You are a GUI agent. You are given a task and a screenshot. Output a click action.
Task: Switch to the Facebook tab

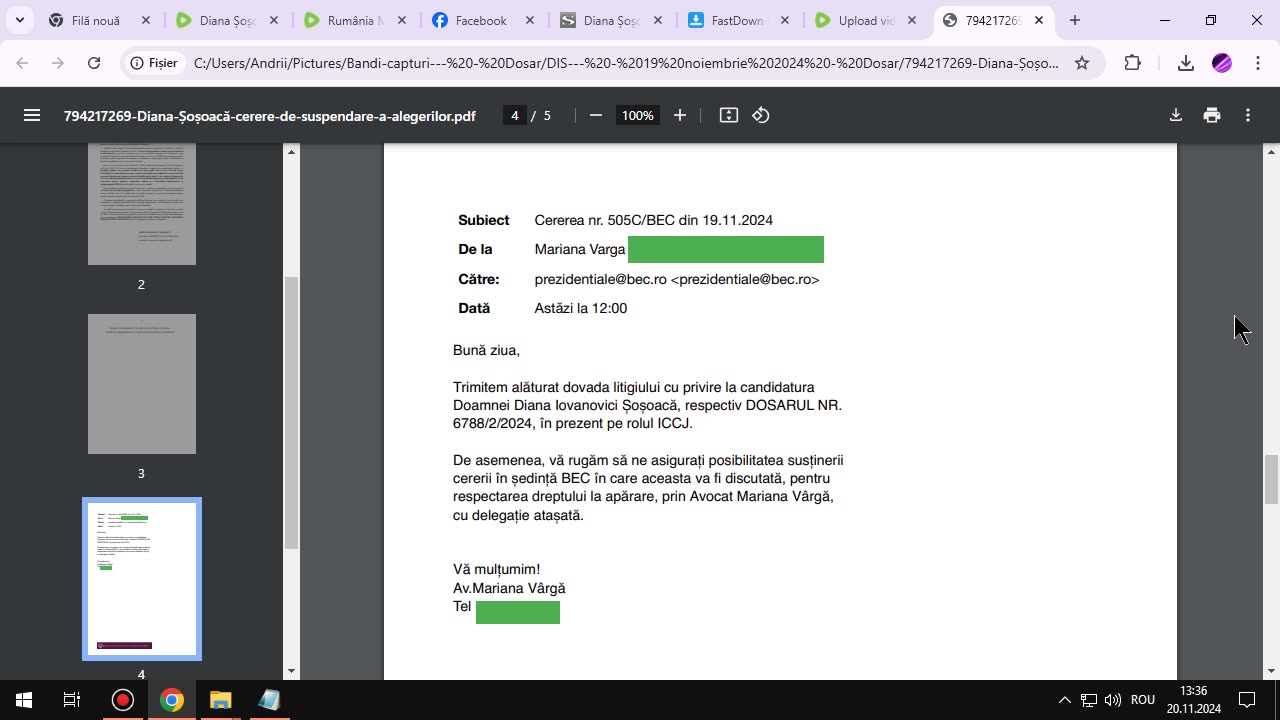(x=485, y=20)
